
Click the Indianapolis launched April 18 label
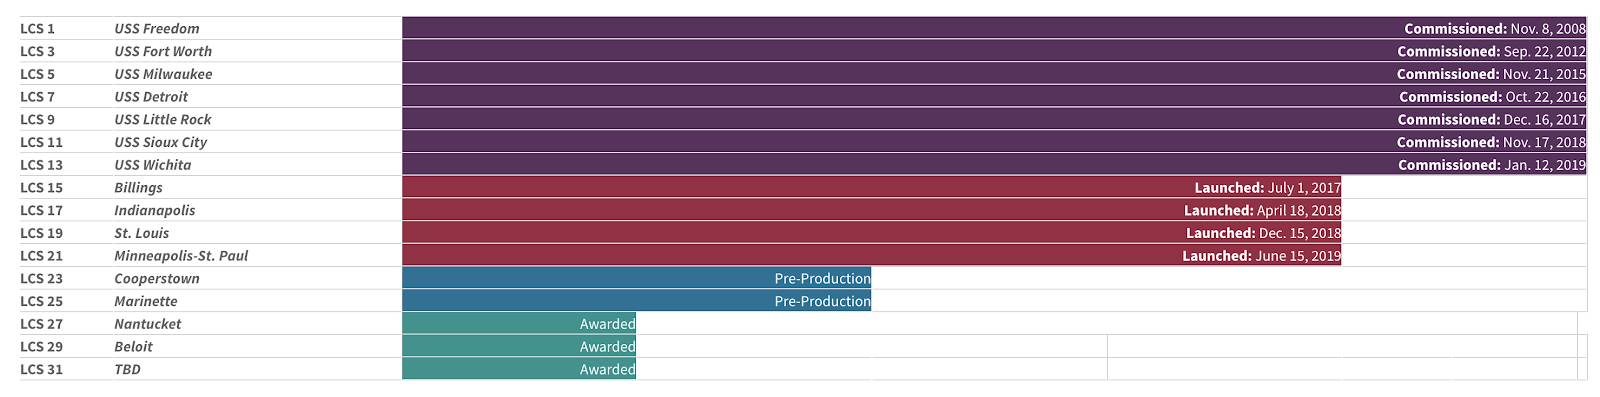(1262, 210)
